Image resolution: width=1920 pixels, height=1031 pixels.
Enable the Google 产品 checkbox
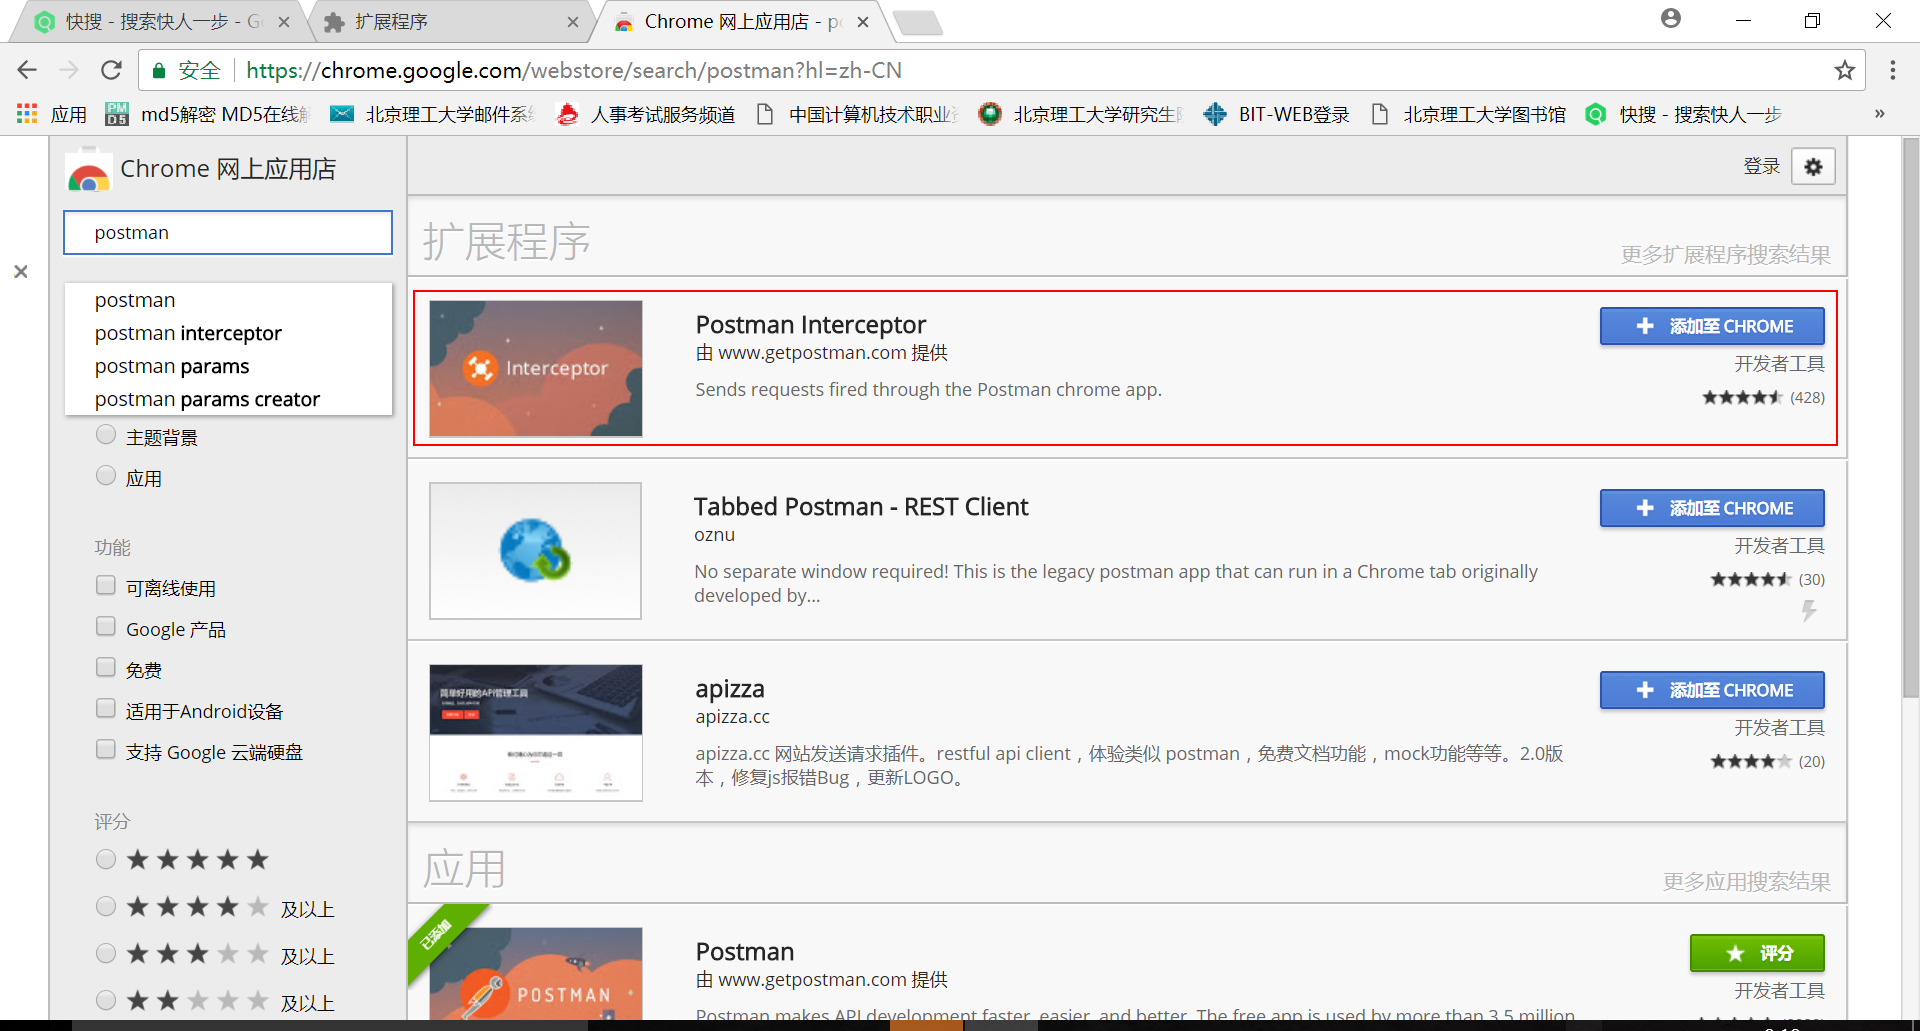click(x=106, y=627)
